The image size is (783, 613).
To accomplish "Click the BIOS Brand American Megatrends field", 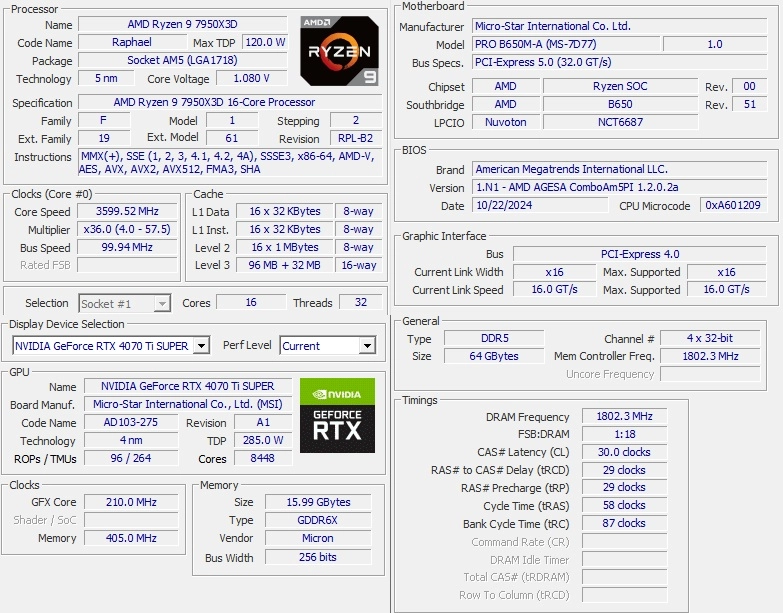I will pos(620,169).
